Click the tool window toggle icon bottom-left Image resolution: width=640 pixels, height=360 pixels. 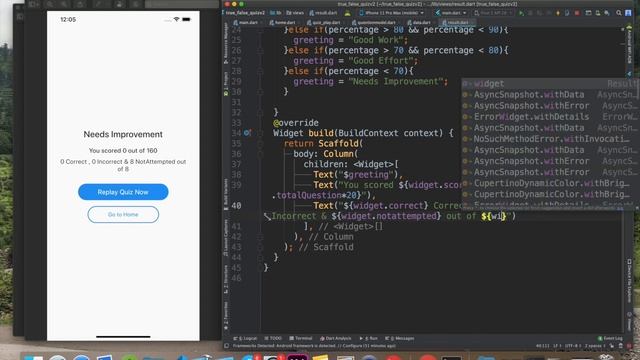click(x=226, y=346)
